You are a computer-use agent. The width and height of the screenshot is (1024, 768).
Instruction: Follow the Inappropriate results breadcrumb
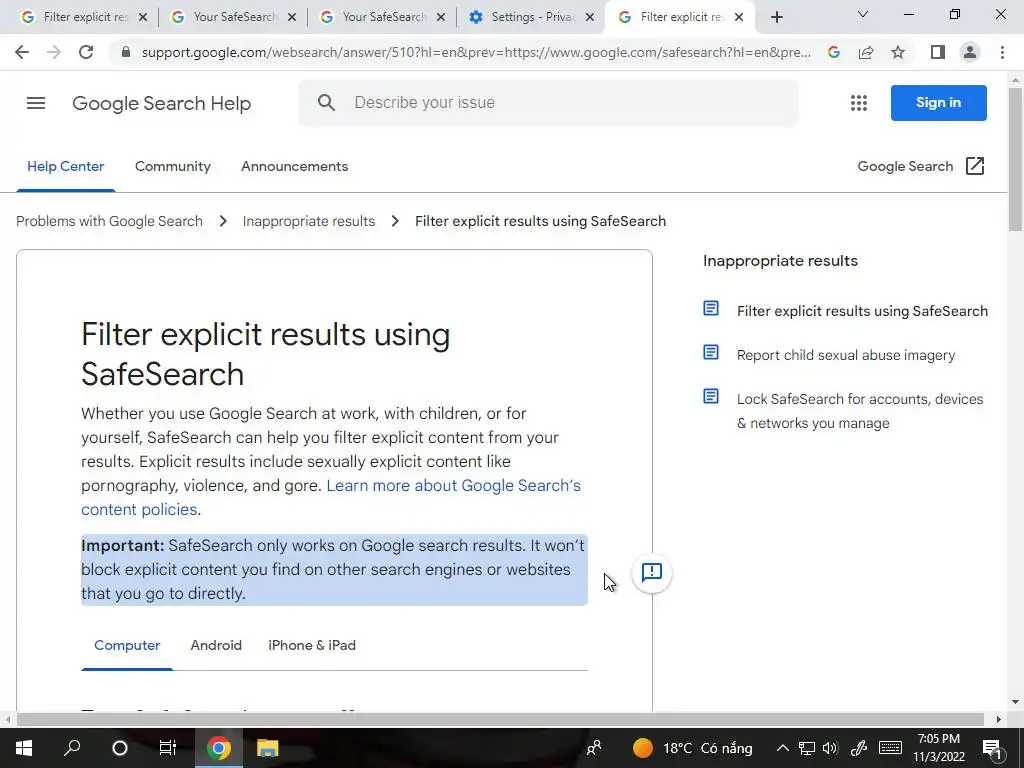click(309, 221)
